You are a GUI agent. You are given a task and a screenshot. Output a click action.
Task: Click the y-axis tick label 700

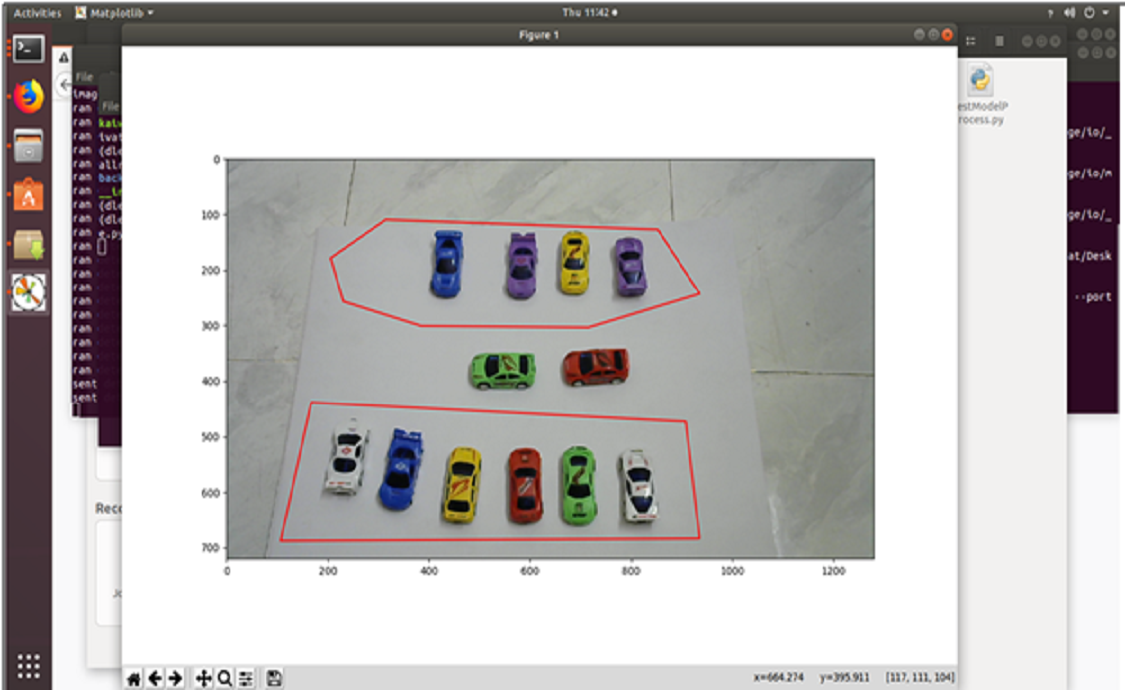coord(210,548)
